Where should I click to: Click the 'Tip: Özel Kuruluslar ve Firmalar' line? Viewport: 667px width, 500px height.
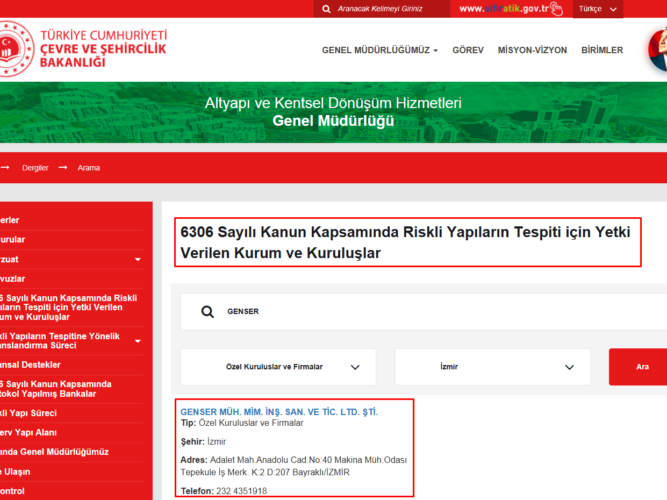tap(242, 423)
